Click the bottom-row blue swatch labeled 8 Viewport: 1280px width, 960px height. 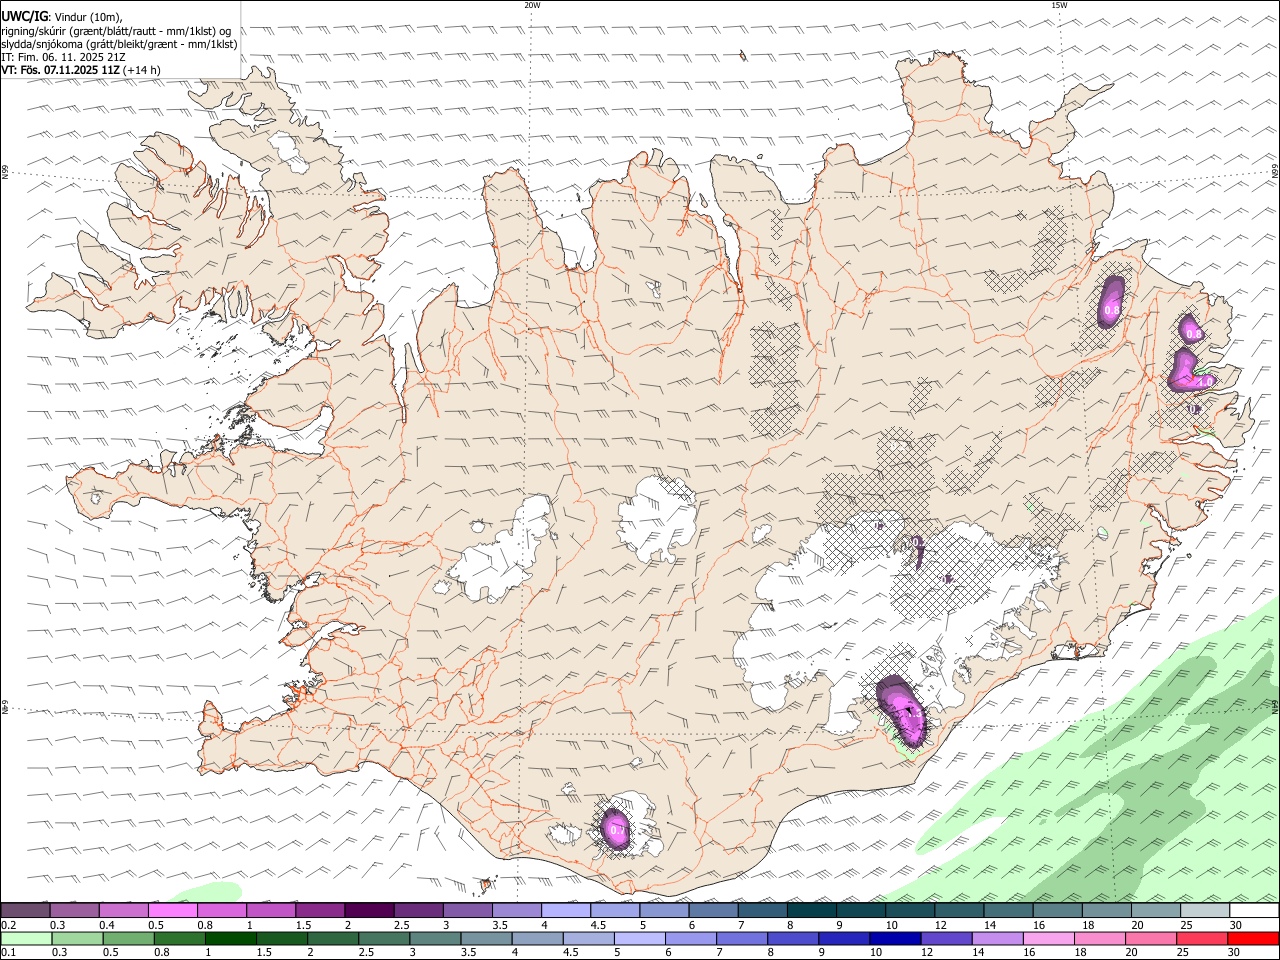point(792,938)
